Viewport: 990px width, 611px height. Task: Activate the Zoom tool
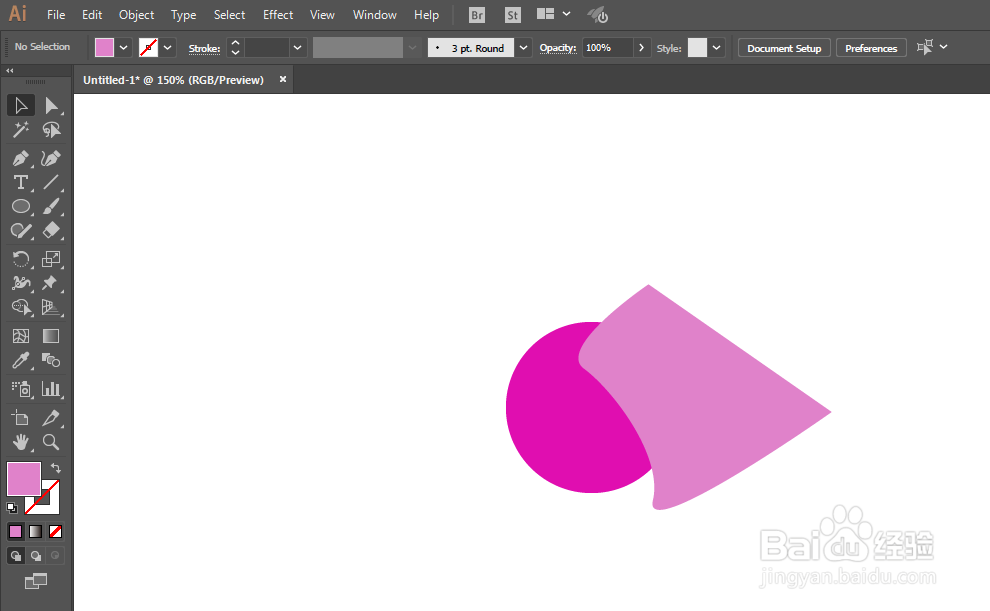pyautogui.click(x=51, y=442)
